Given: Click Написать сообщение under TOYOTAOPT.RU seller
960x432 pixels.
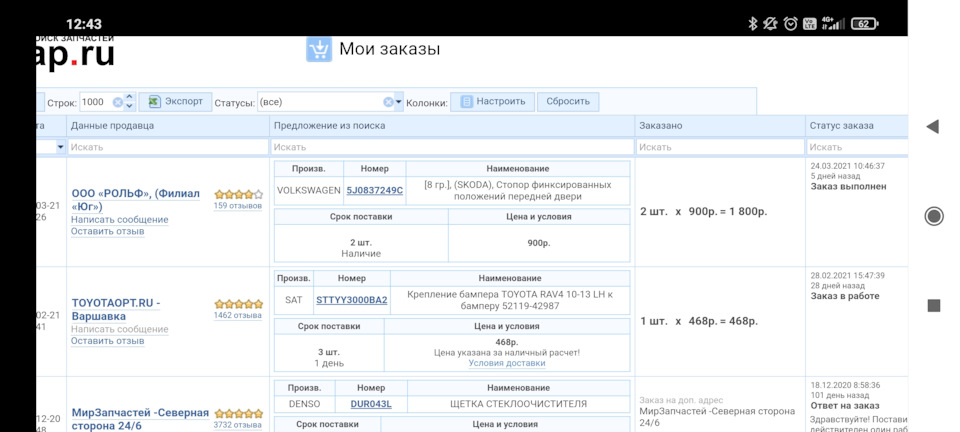Looking at the screenshot, I should [x=119, y=329].
